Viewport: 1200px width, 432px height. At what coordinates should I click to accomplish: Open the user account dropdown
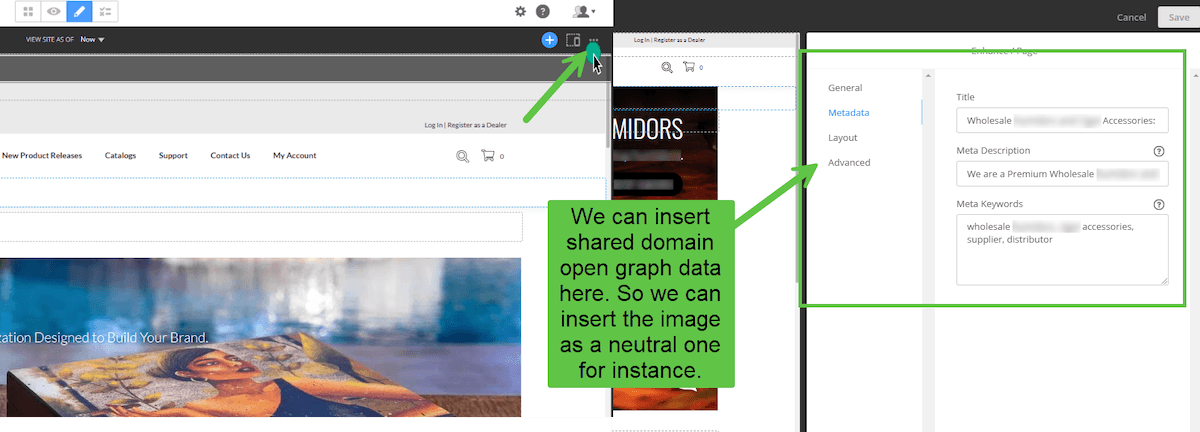584,12
